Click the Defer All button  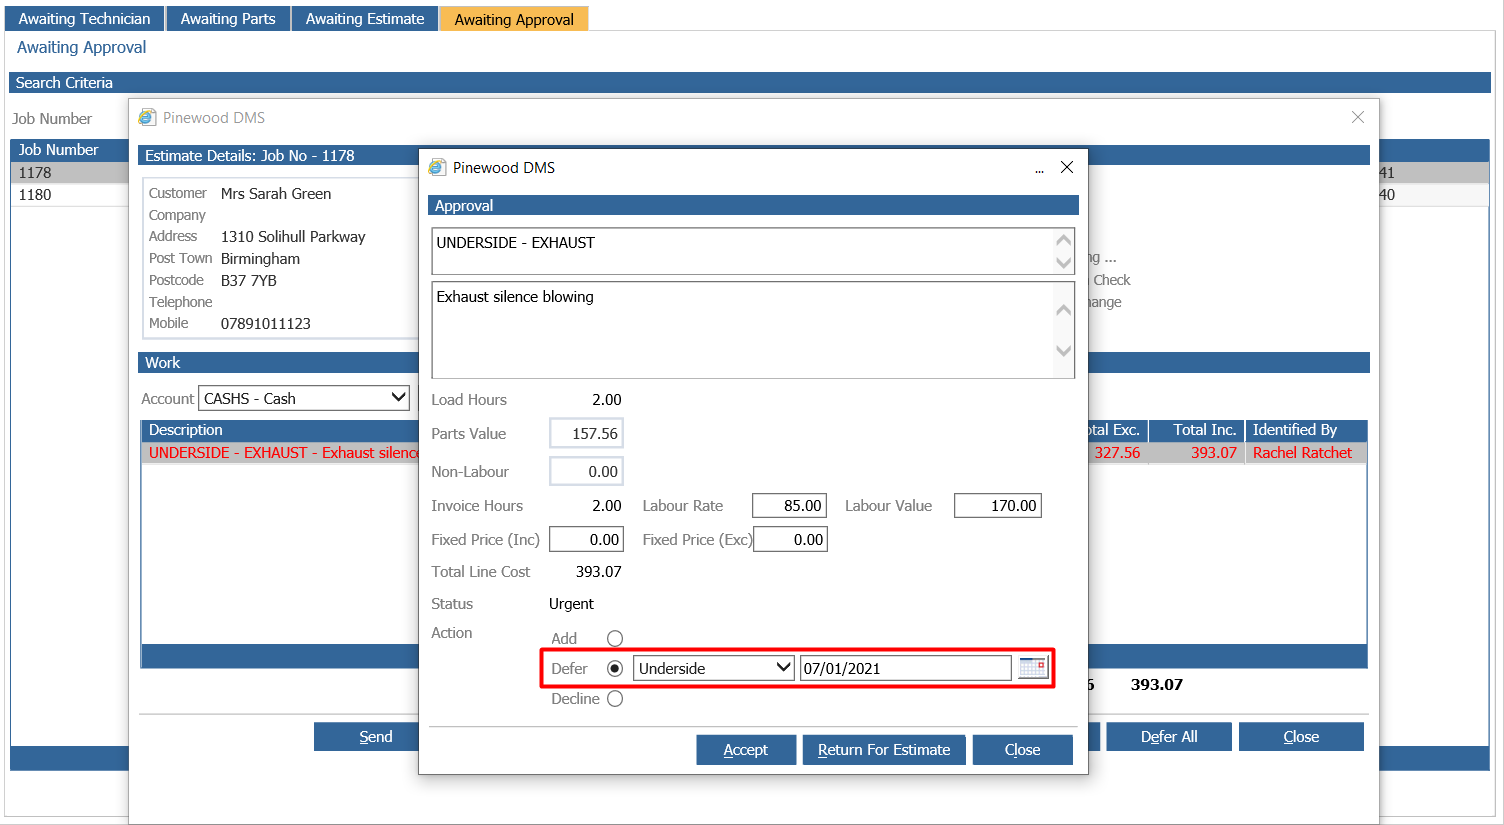tap(1168, 737)
